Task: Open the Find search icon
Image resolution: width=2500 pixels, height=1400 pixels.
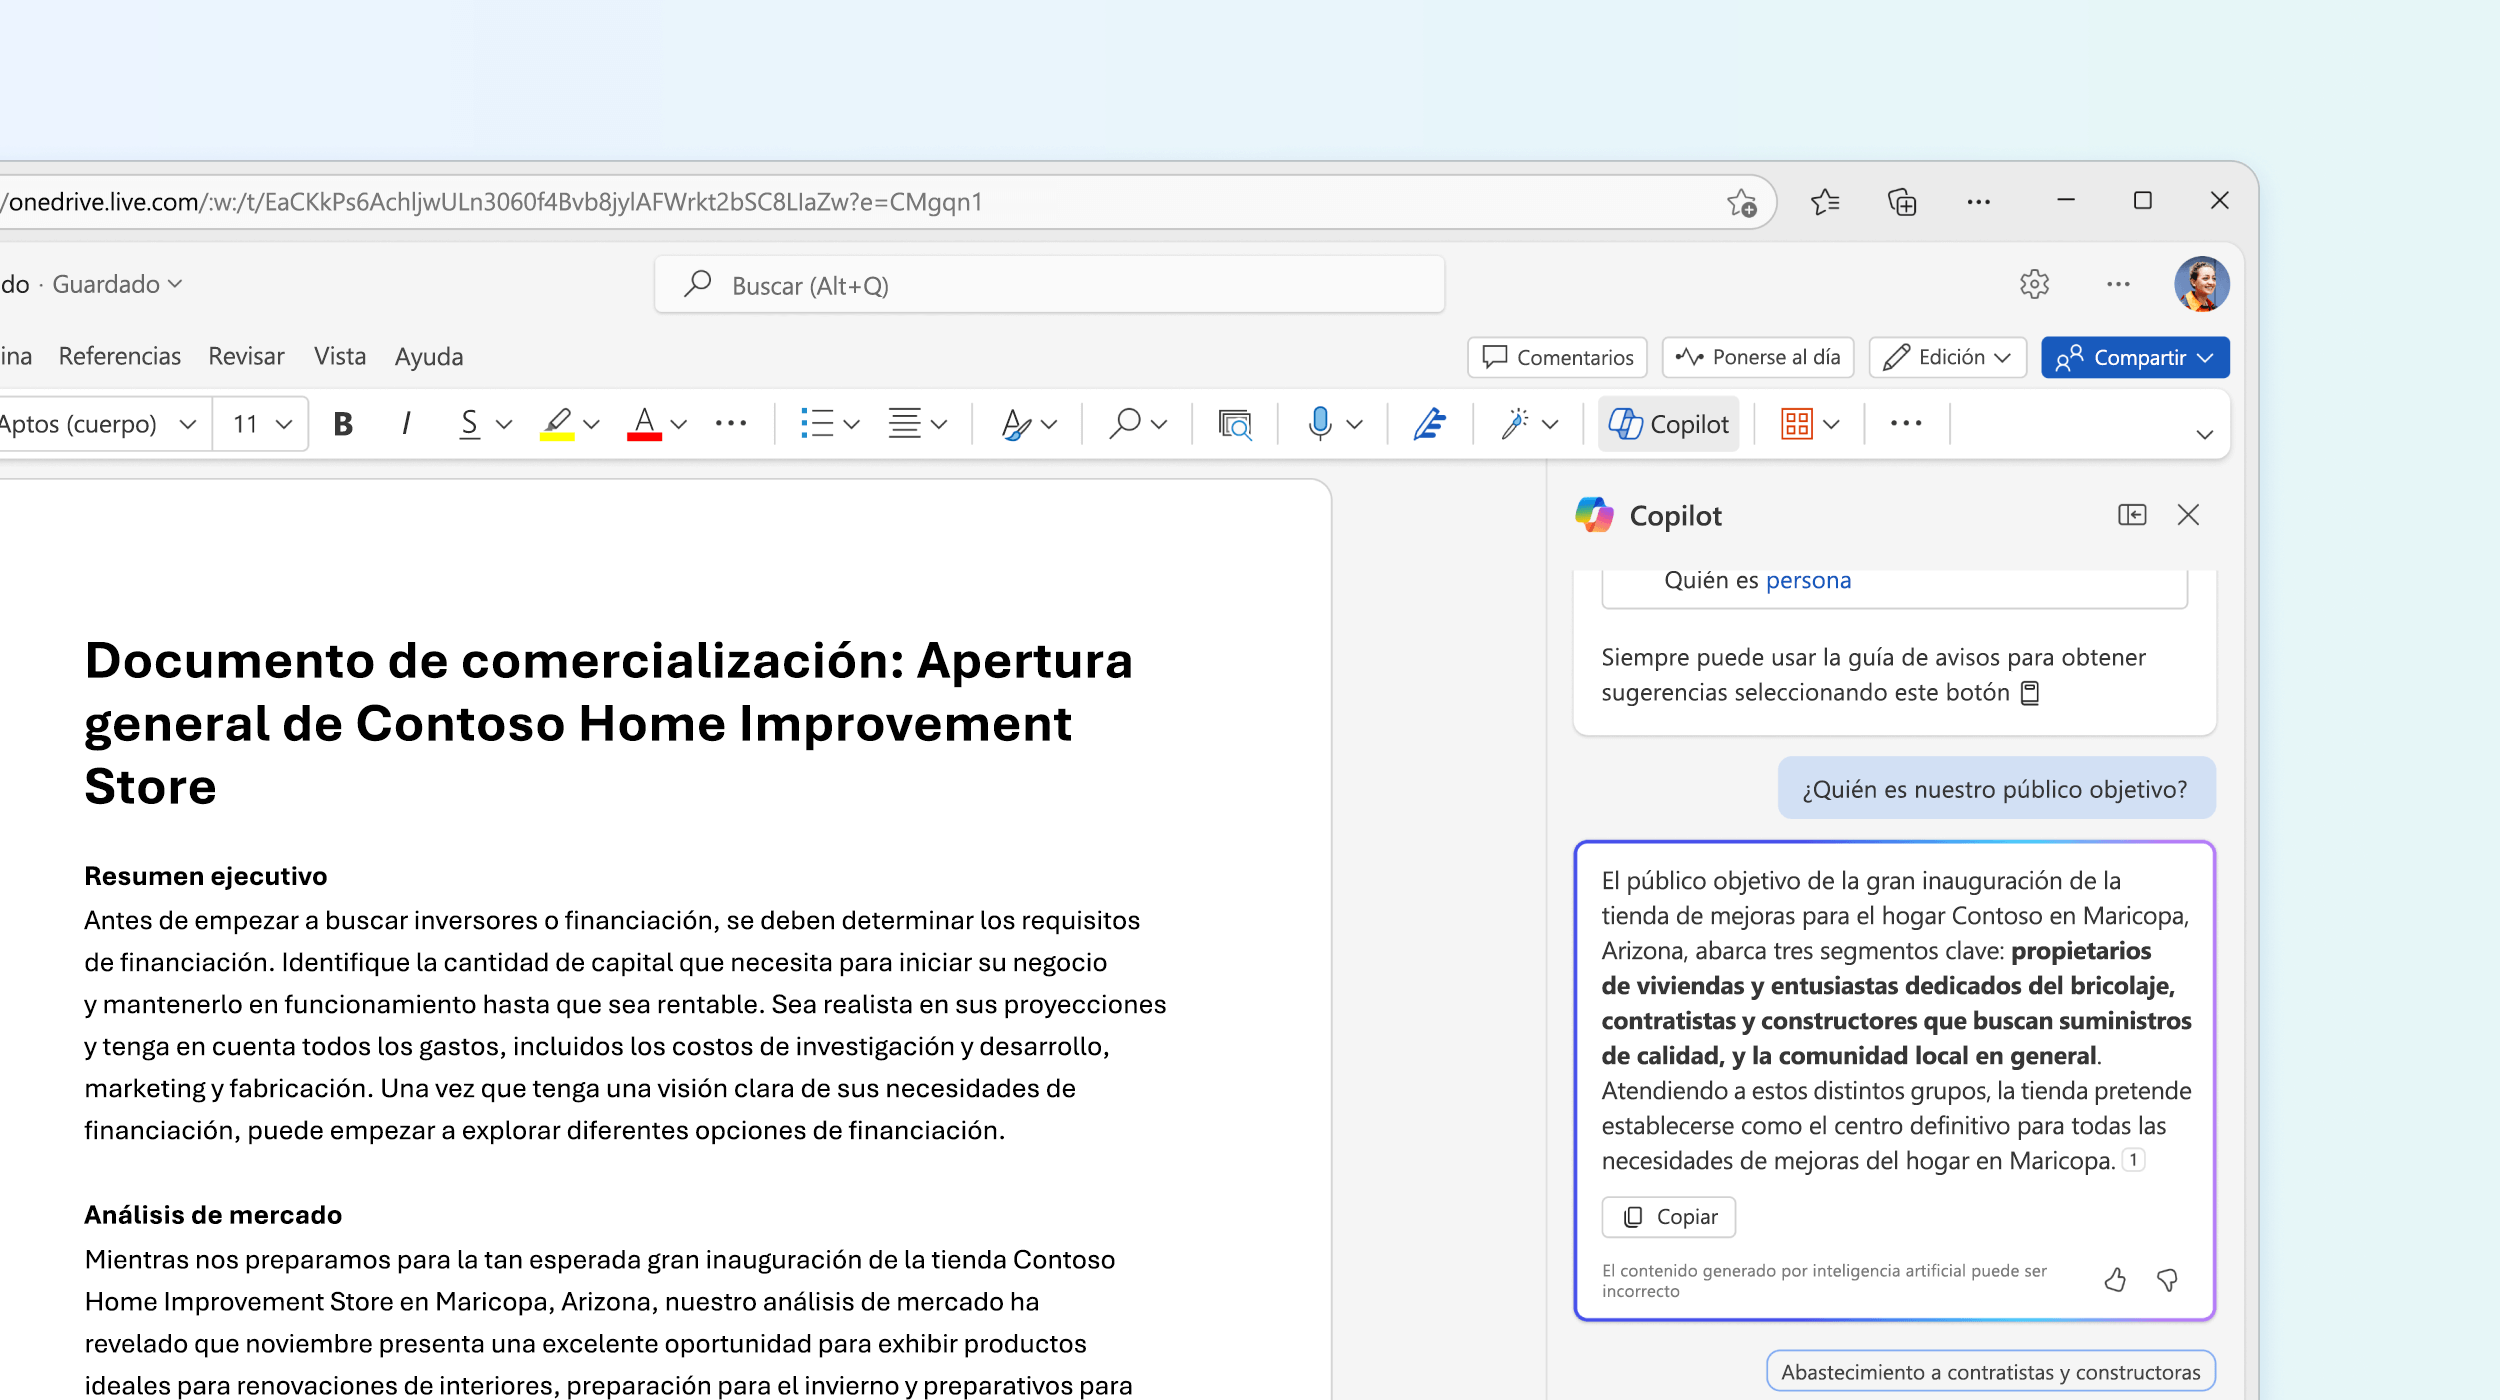Action: click(x=1125, y=424)
